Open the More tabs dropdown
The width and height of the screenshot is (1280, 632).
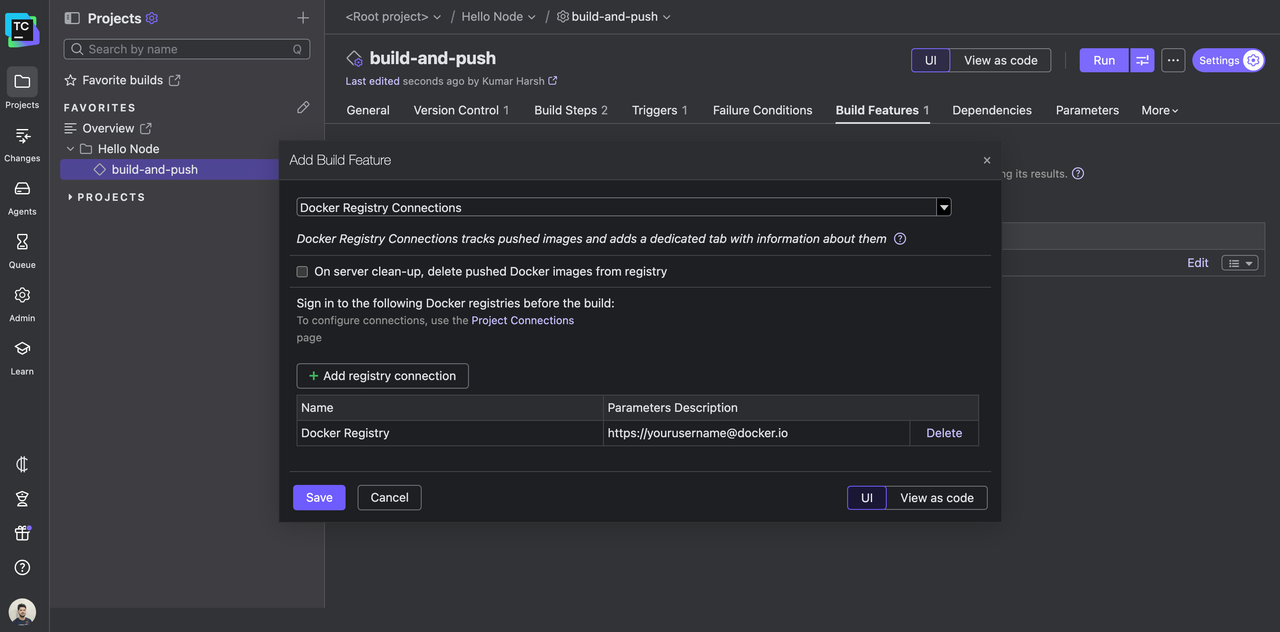1159,110
